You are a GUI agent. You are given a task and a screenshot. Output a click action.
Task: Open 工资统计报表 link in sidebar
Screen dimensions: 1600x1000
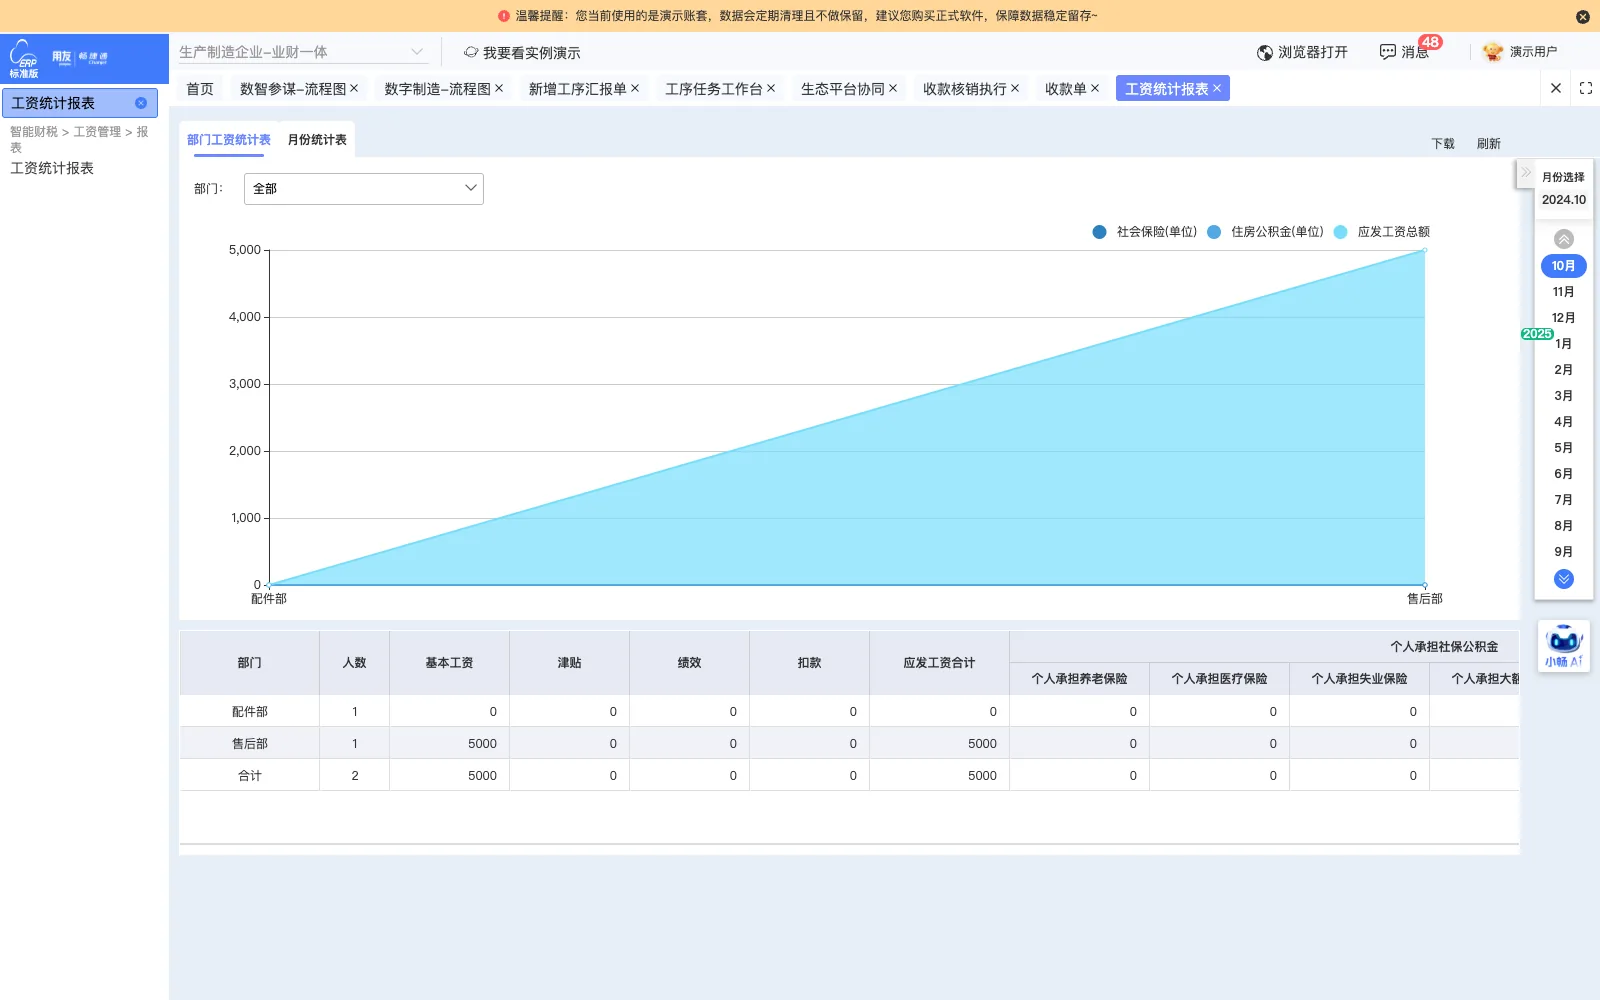(52, 168)
